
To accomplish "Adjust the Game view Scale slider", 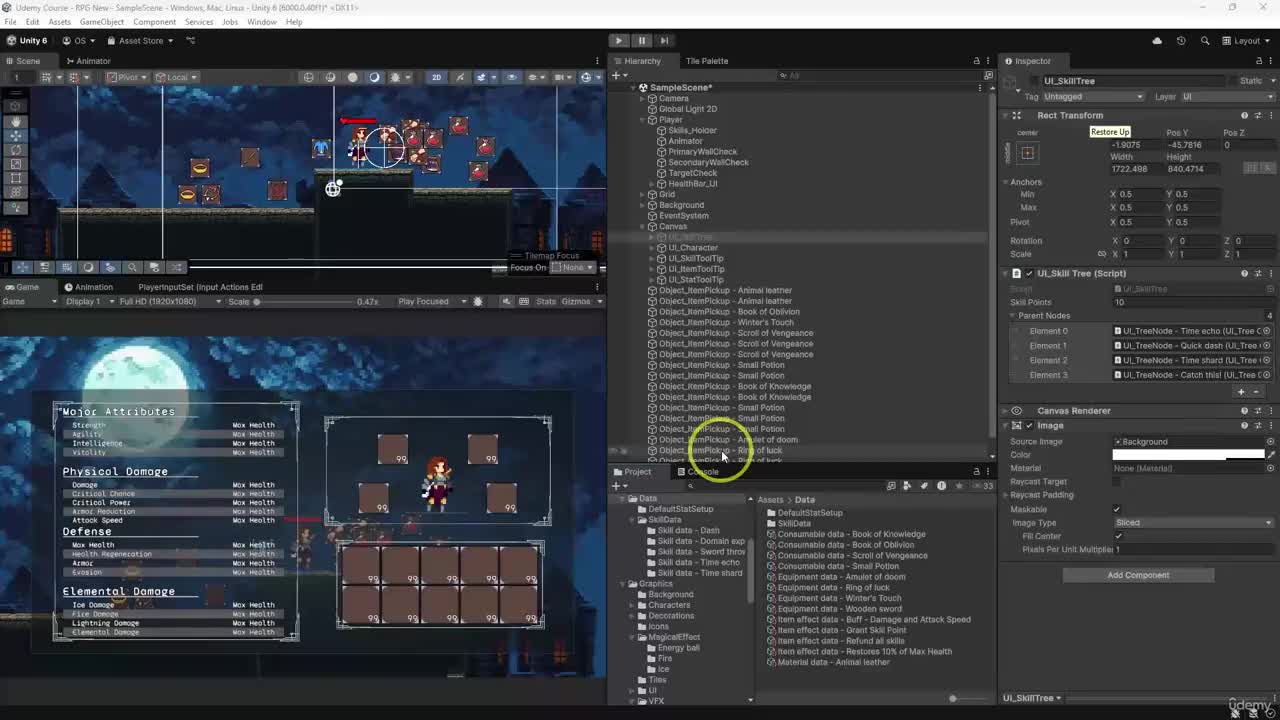I will pos(303,301).
